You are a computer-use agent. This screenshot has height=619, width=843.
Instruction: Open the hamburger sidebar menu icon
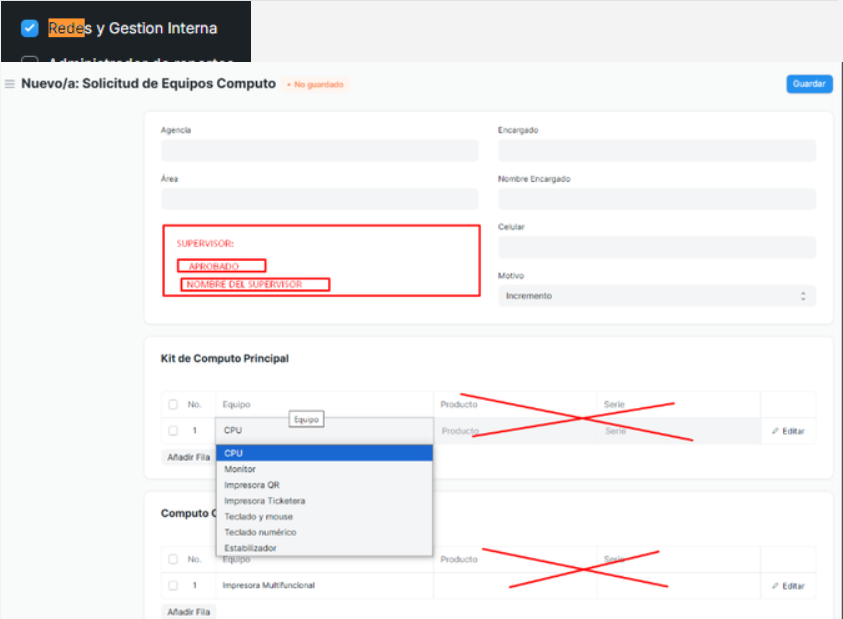[x=10, y=84]
